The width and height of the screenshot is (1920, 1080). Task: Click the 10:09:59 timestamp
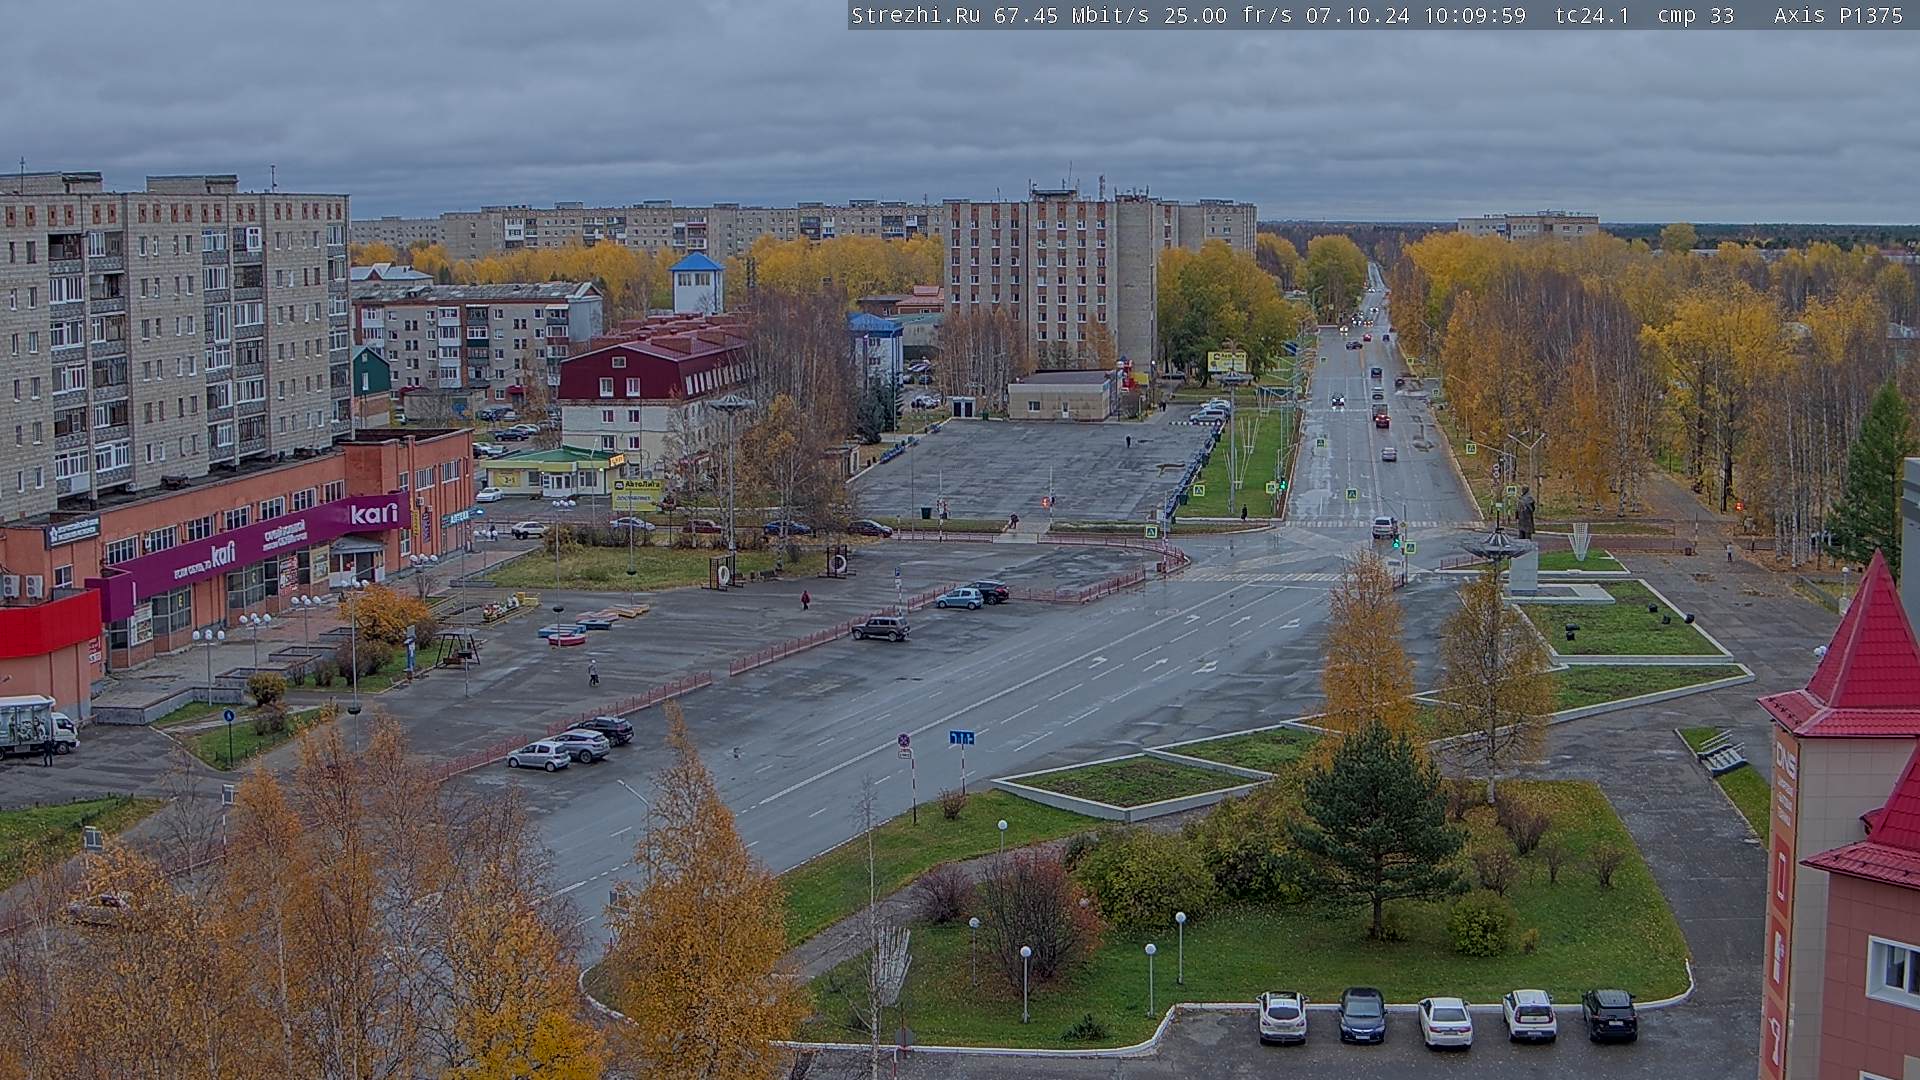(1475, 15)
